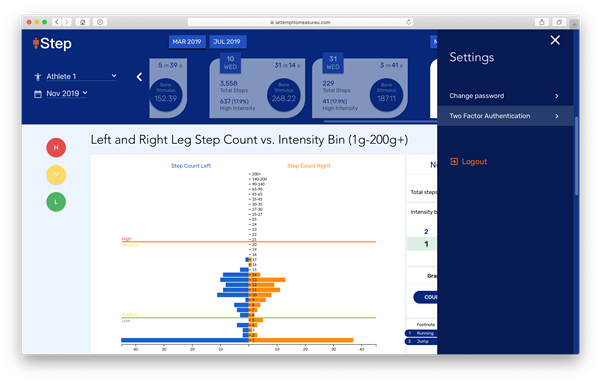
Task: Open Two Factor Authentication option
Action: [x=505, y=116]
